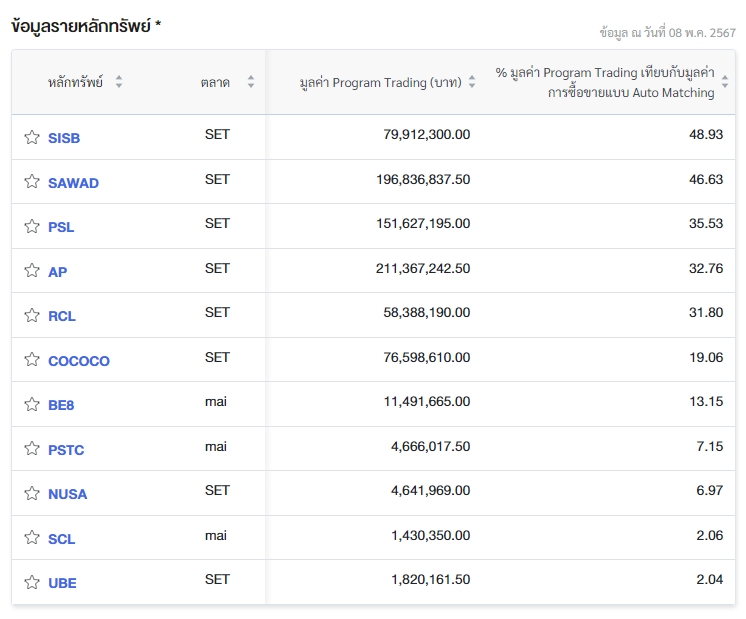Open the SAWAD stock page
This screenshot has width=746, height=619.
73,183
